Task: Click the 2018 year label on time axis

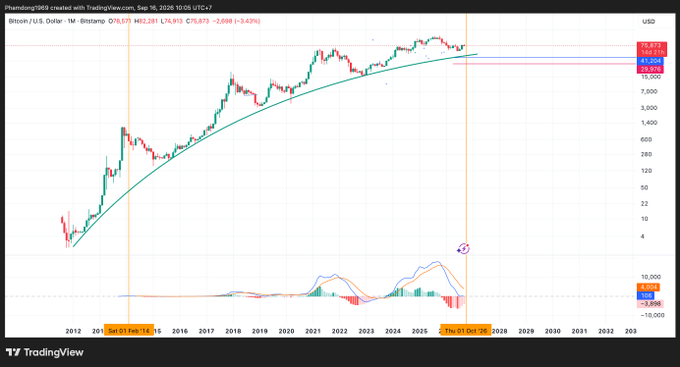Action: pyautogui.click(x=233, y=331)
